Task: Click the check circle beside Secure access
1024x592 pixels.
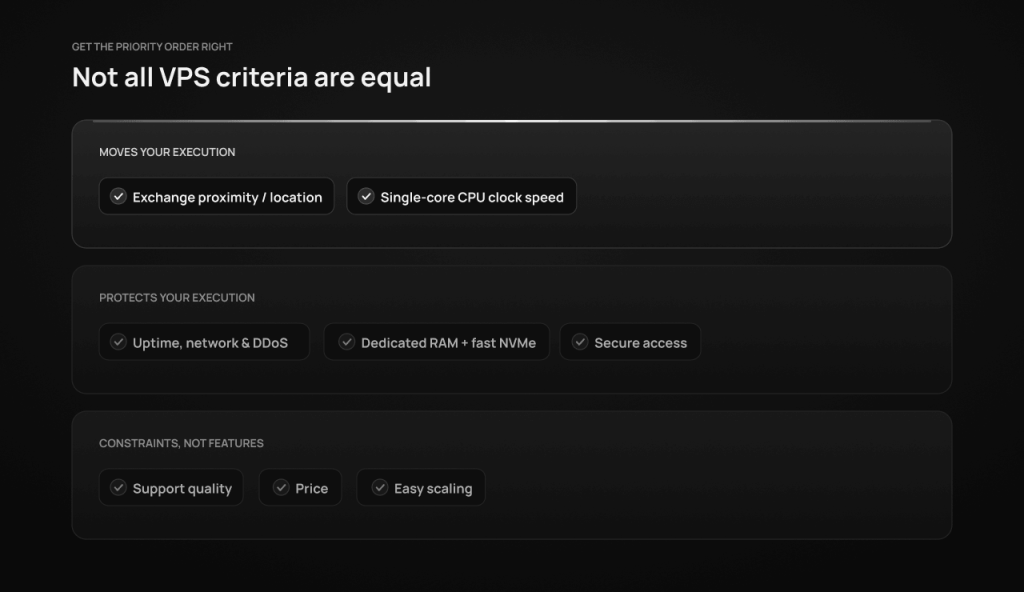Action: (580, 342)
